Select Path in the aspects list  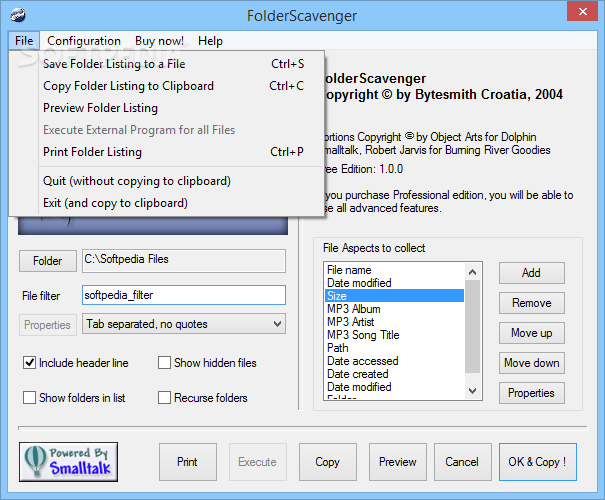coord(394,348)
